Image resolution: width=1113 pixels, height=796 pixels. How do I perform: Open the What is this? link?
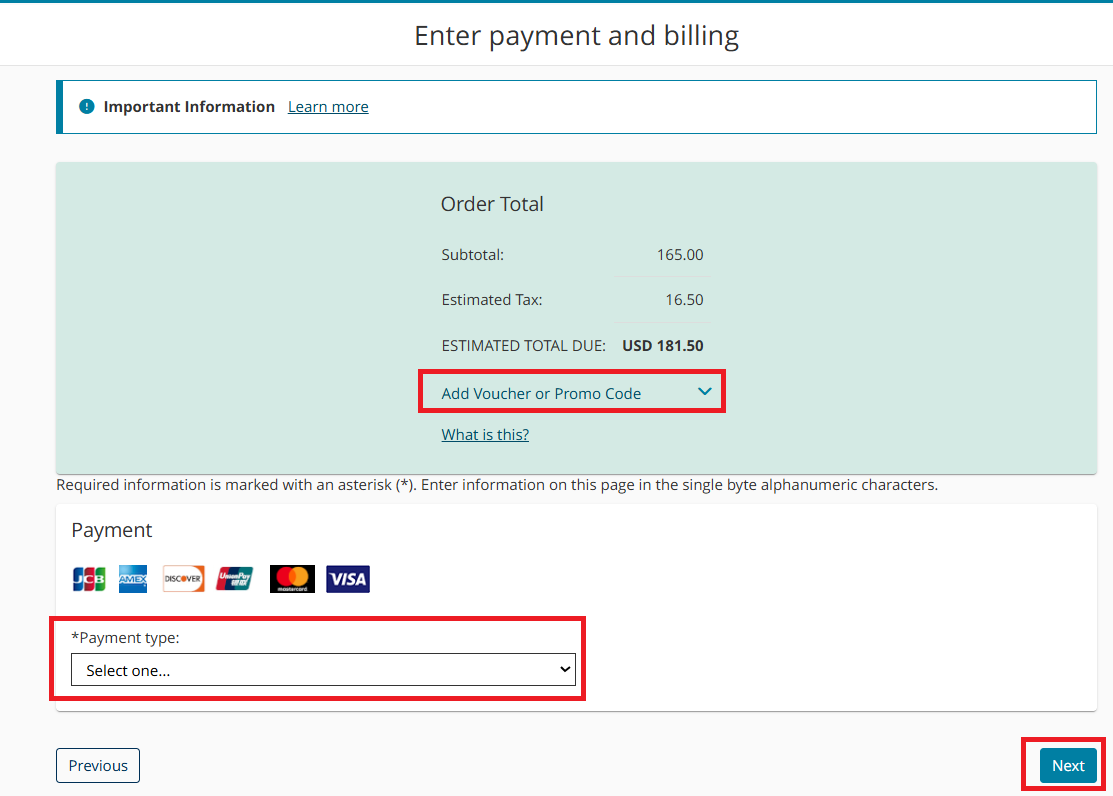[x=485, y=435]
